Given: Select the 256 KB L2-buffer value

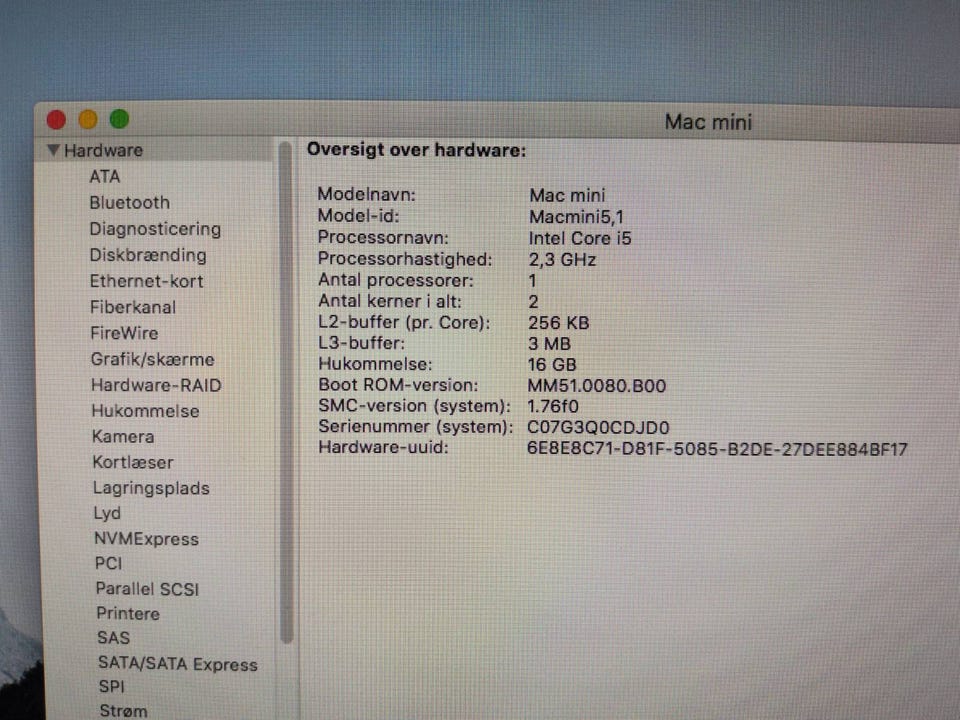Looking at the screenshot, I should pyautogui.click(x=558, y=323).
